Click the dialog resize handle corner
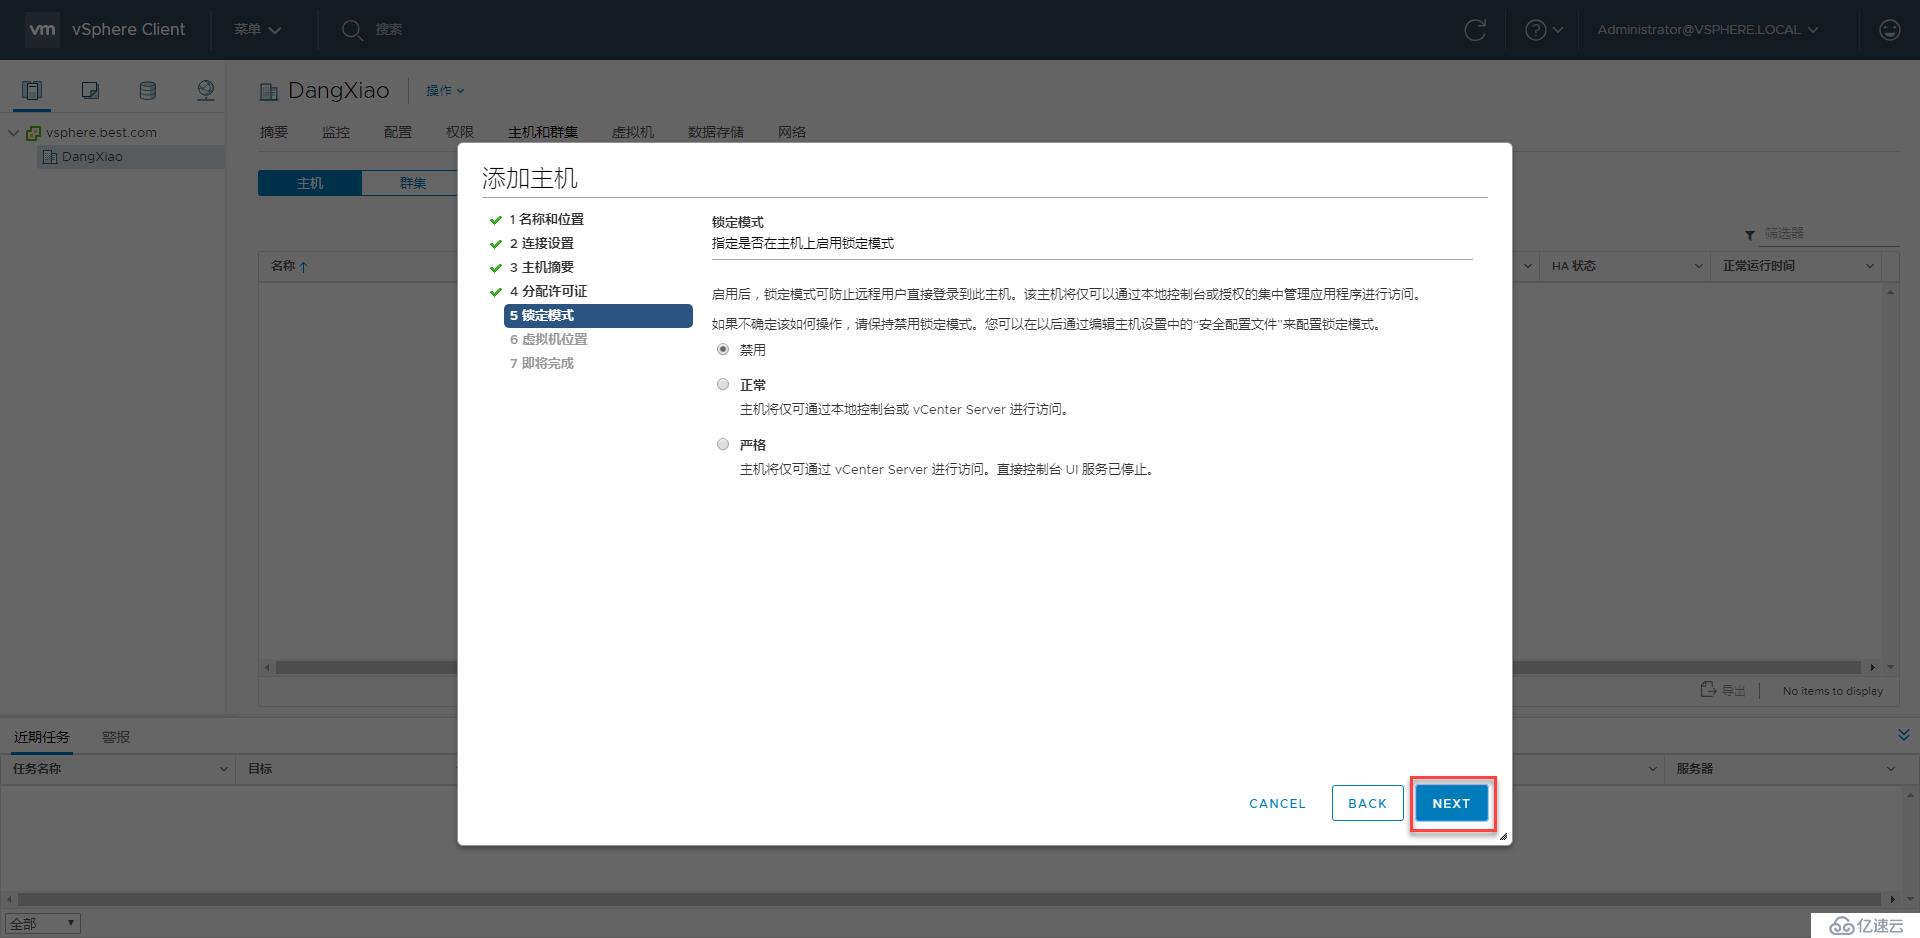The width and height of the screenshot is (1920, 938). click(x=1503, y=836)
